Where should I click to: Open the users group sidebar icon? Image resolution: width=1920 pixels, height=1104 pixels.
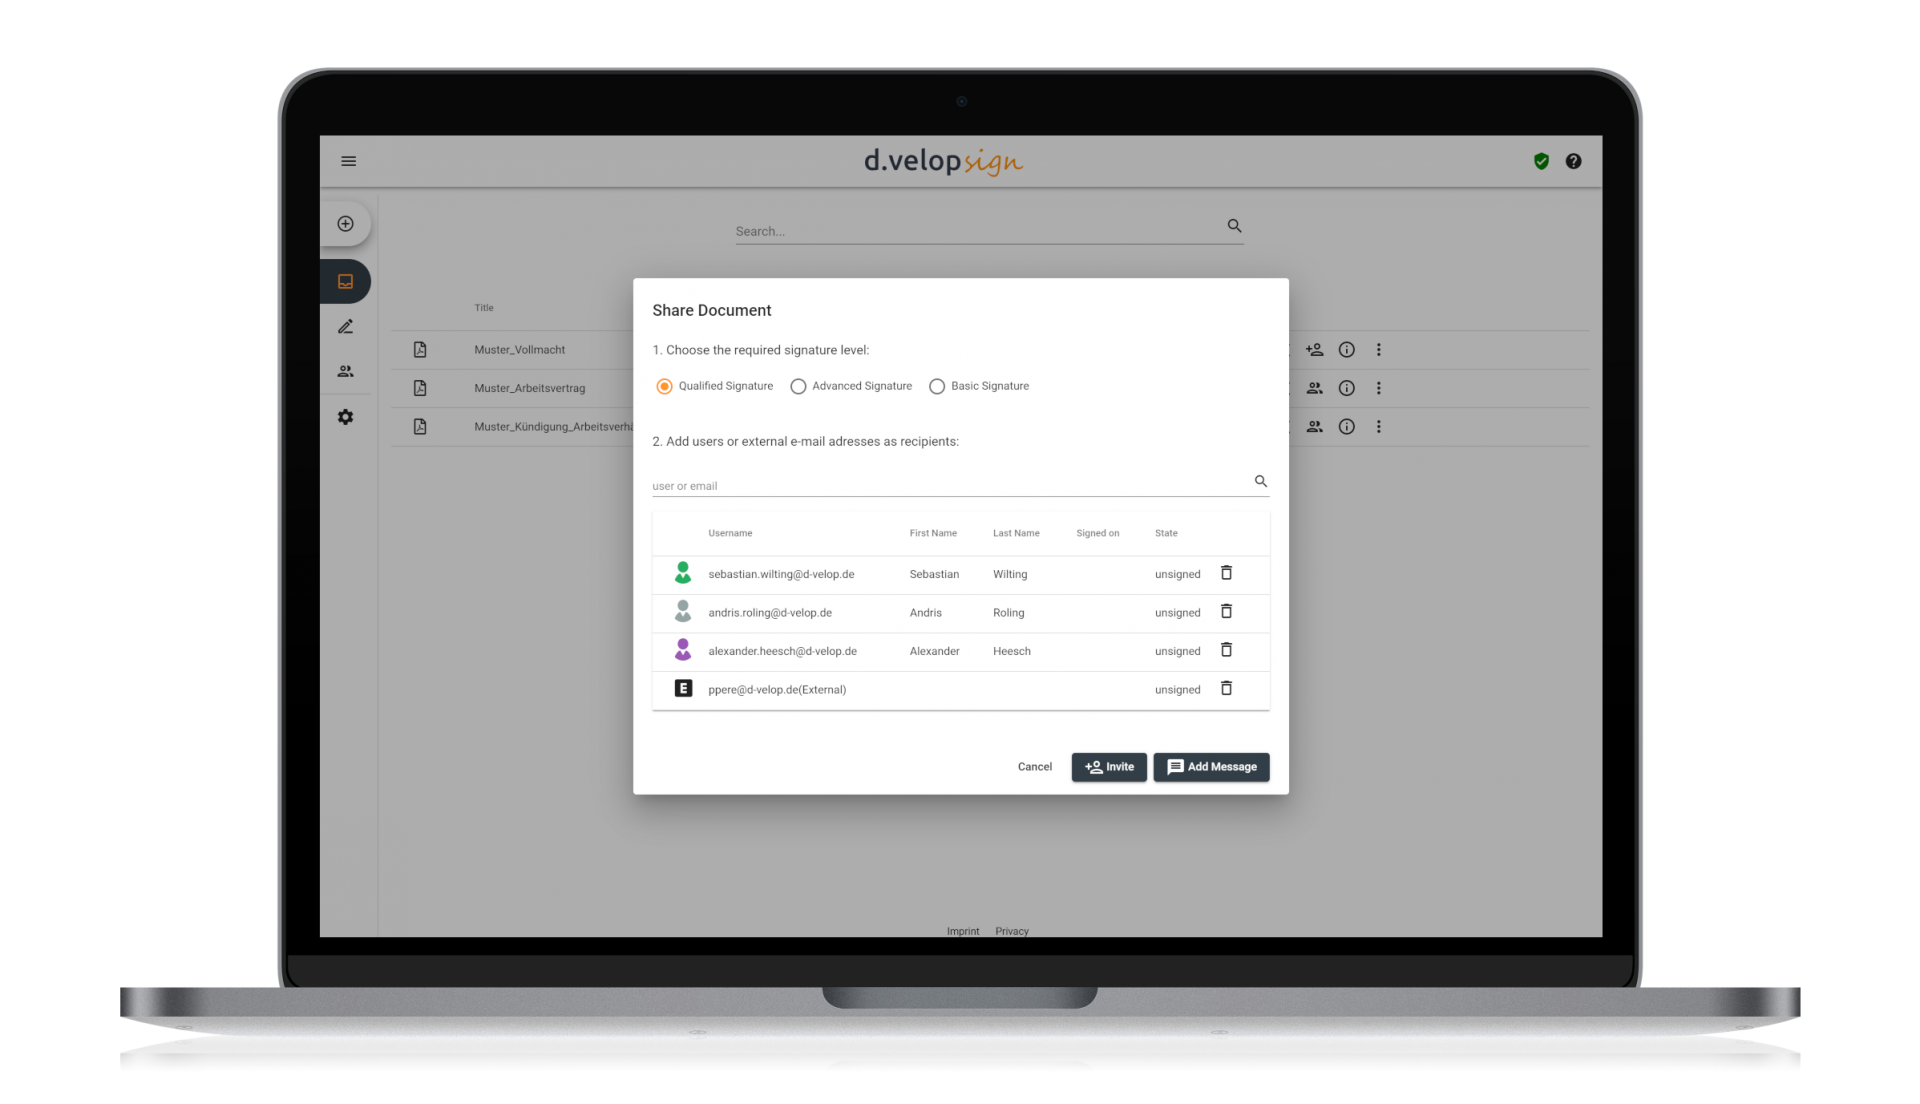[x=345, y=371]
